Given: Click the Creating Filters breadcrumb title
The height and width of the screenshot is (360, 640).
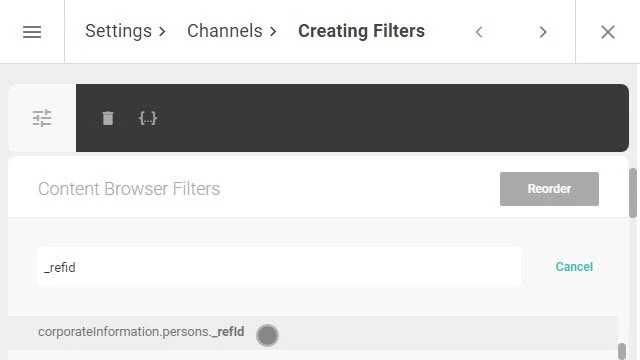Looking at the screenshot, I should (x=361, y=31).
